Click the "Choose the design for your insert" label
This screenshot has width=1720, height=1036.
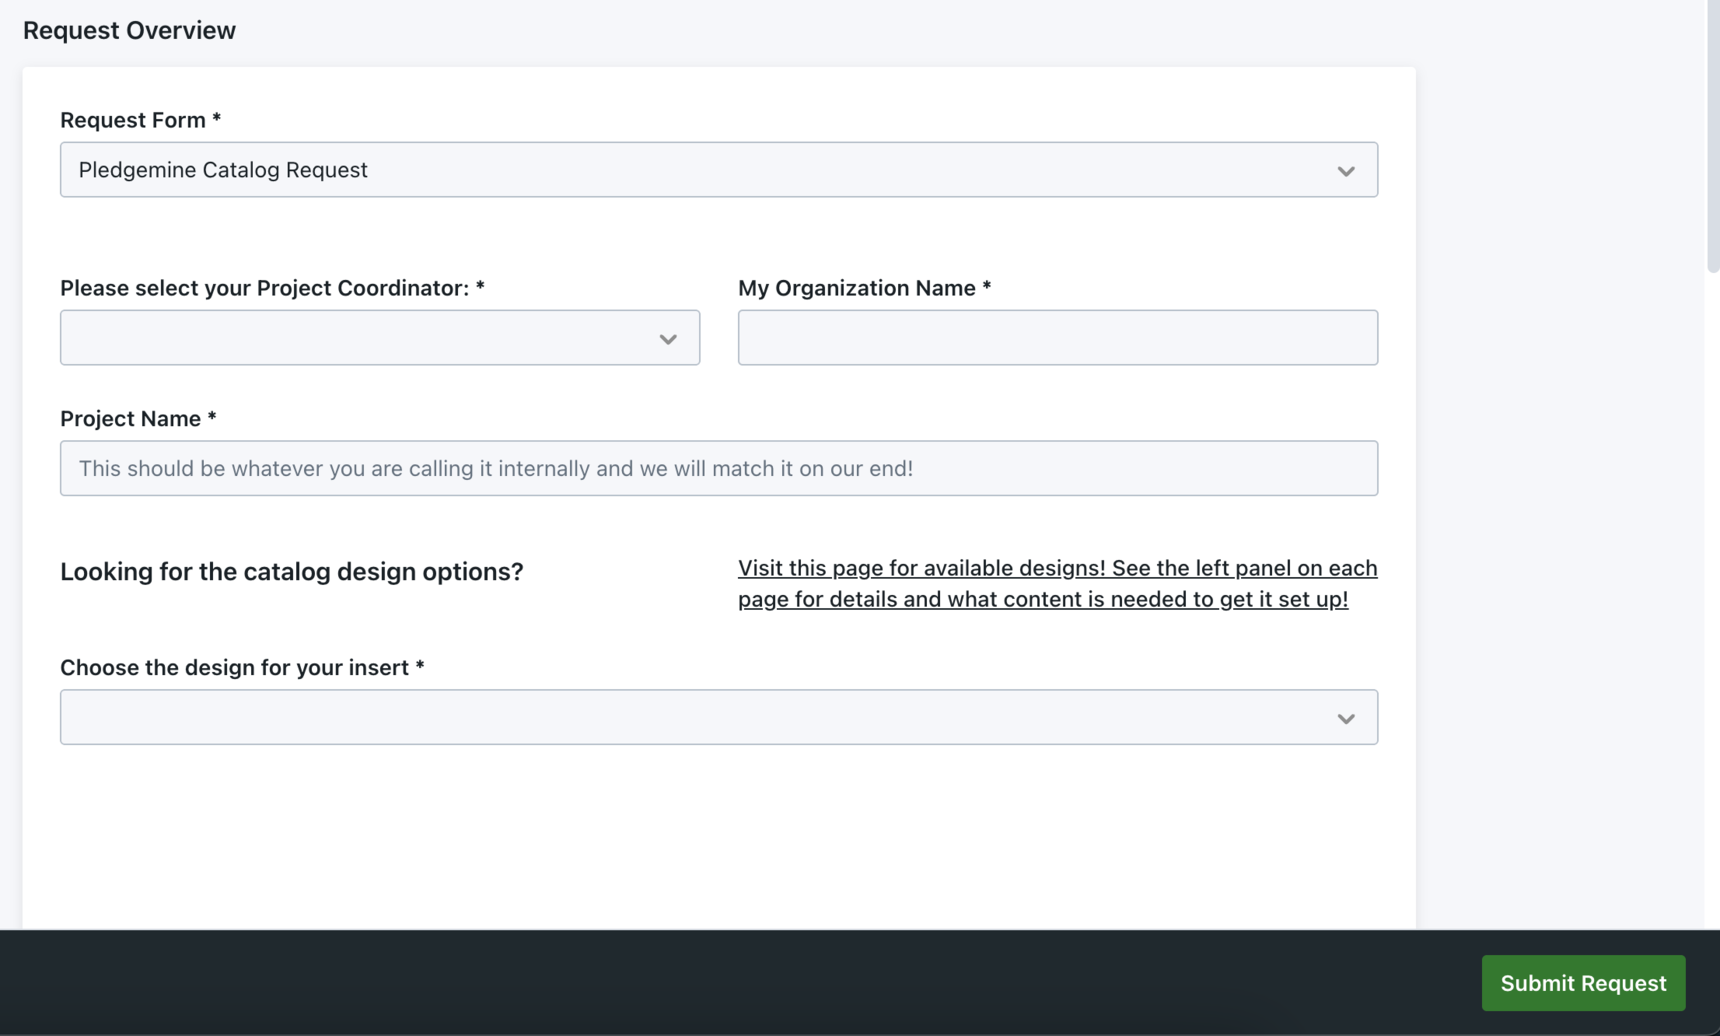(242, 667)
